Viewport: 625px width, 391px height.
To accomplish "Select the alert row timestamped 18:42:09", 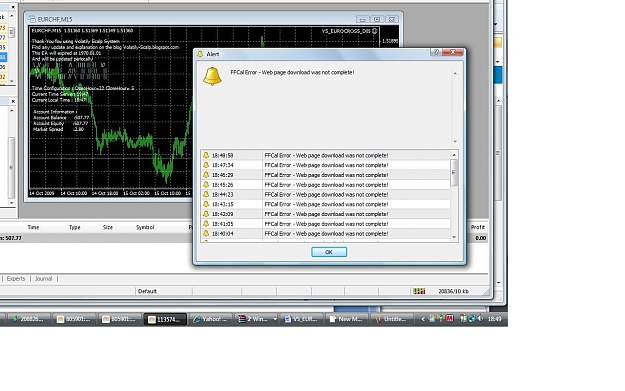I will pyautogui.click(x=326, y=214).
